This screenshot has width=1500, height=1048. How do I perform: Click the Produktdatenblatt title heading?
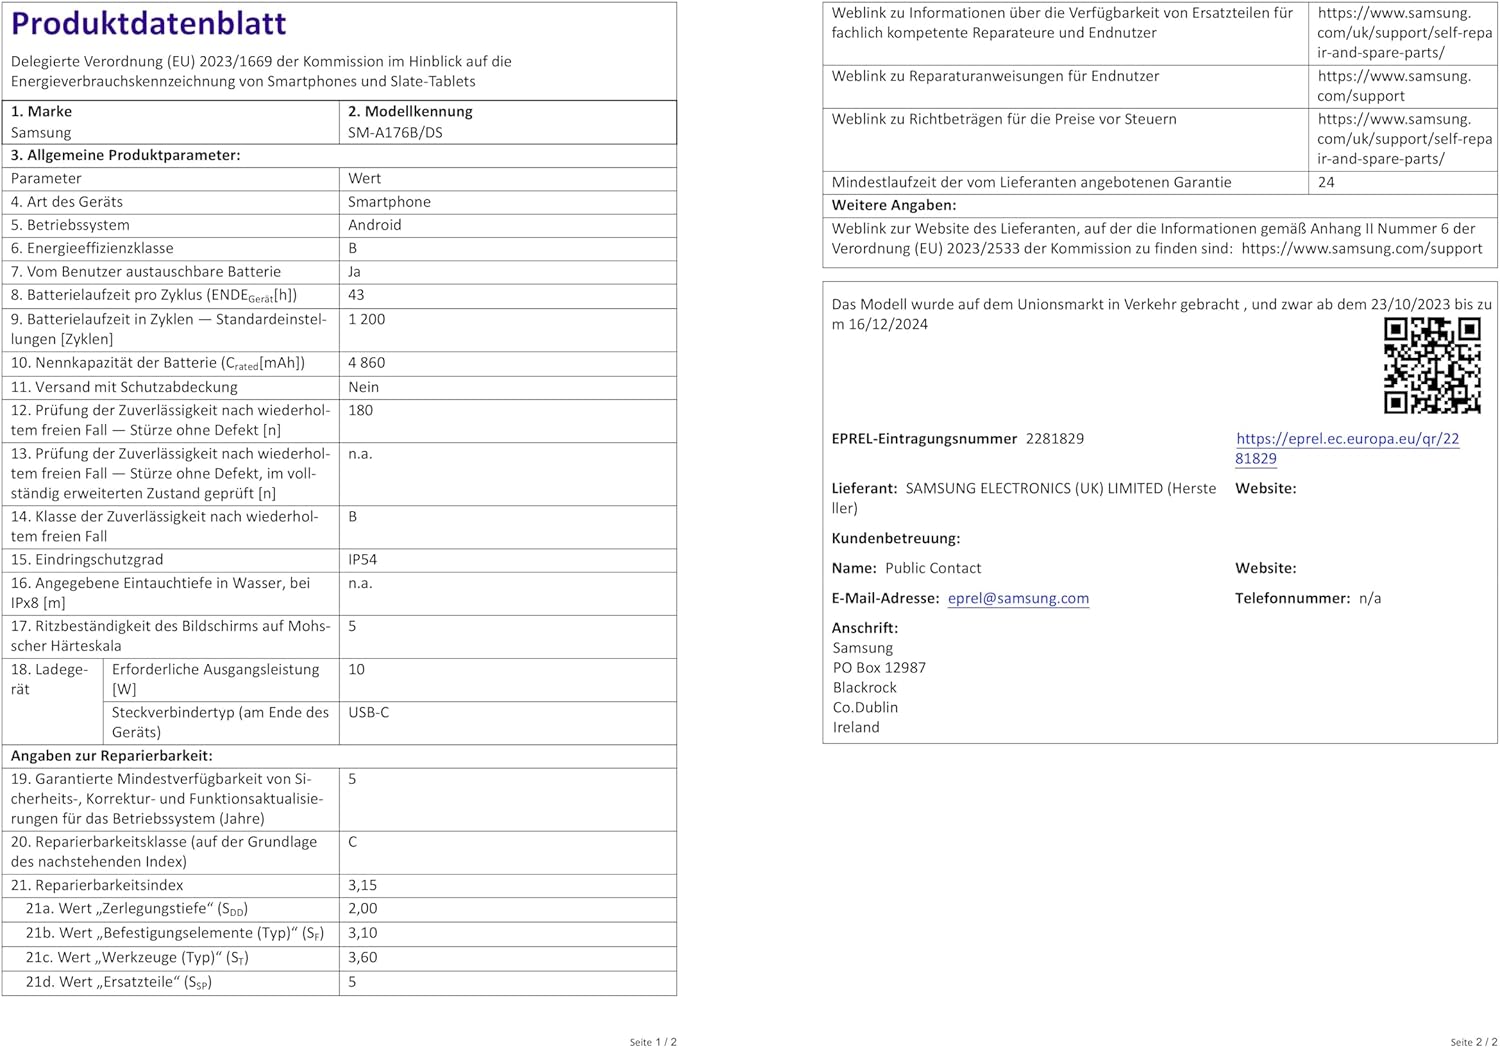[x=148, y=23]
